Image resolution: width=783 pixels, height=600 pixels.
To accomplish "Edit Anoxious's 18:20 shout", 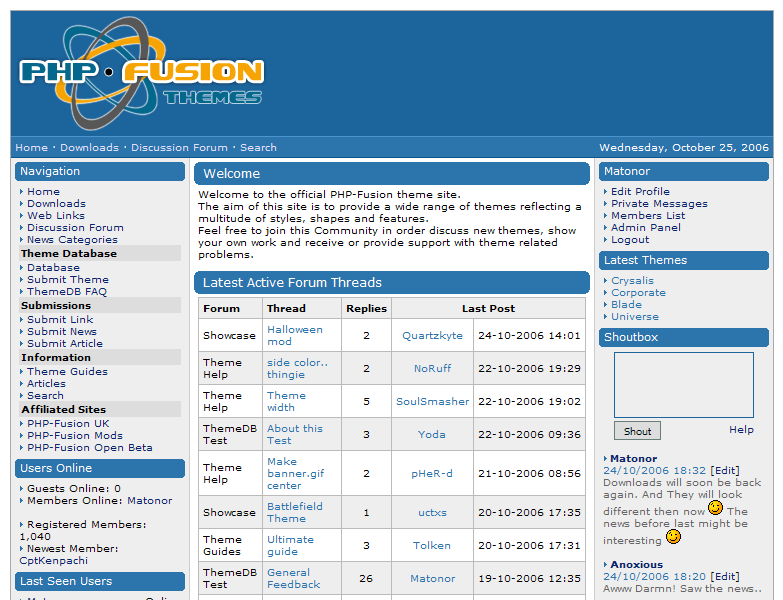I will [x=725, y=577].
